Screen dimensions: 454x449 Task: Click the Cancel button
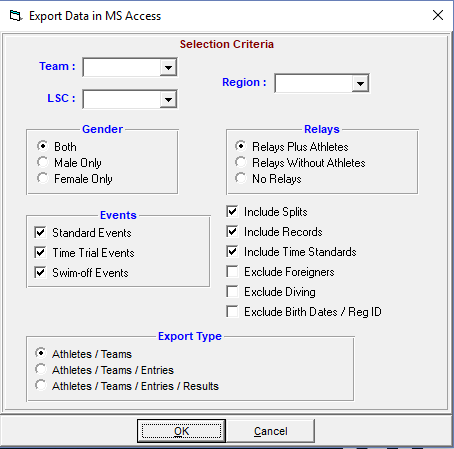(x=270, y=431)
